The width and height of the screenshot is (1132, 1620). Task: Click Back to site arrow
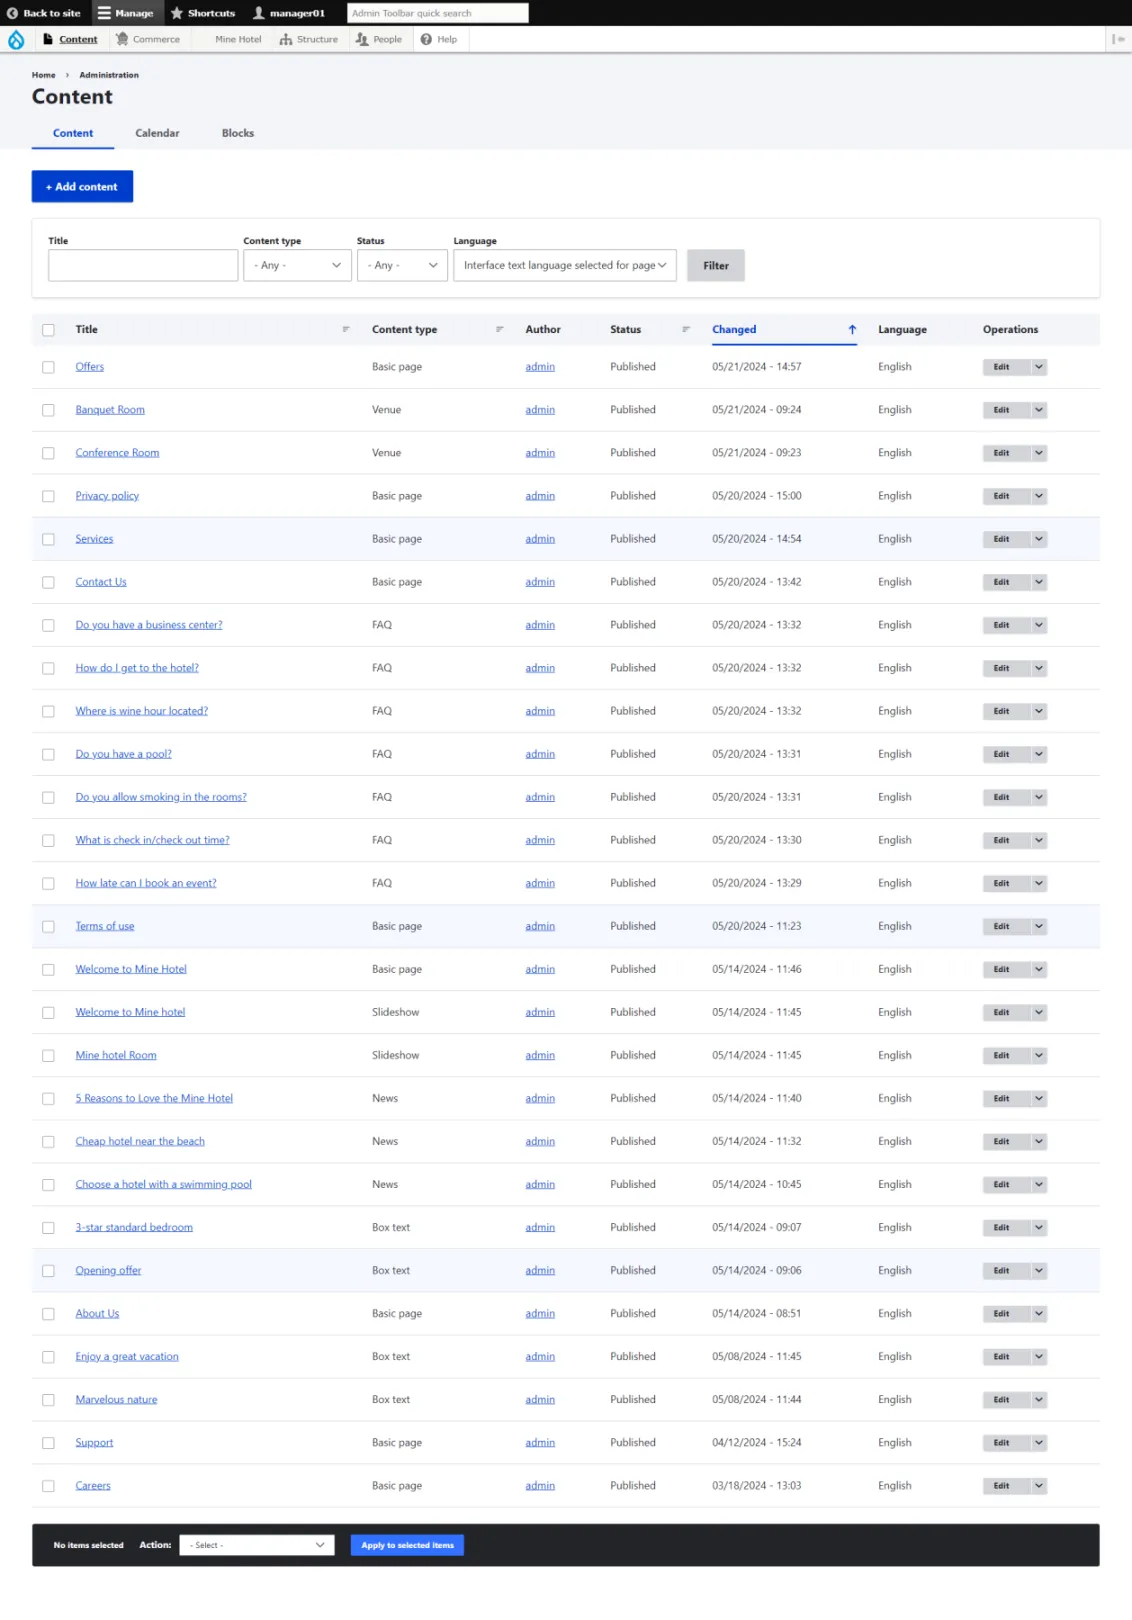point(43,13)
